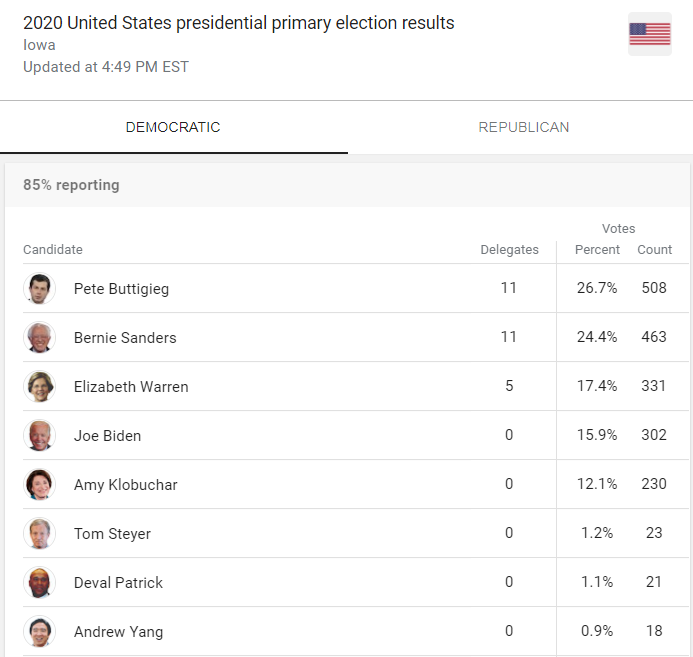Open the Bernie Sanders name link
Viewport: 693px width, 657px height.
[125, 338]
